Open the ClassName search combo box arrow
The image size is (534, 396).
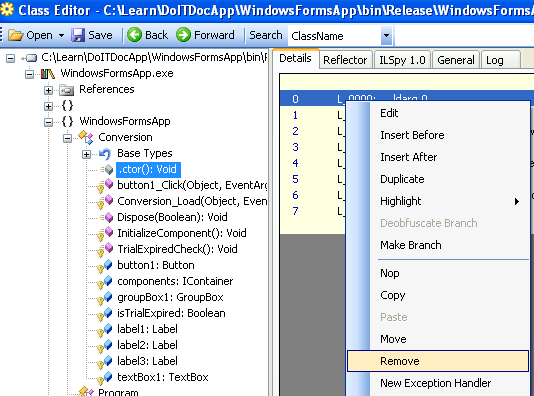[x=386, y=35]
